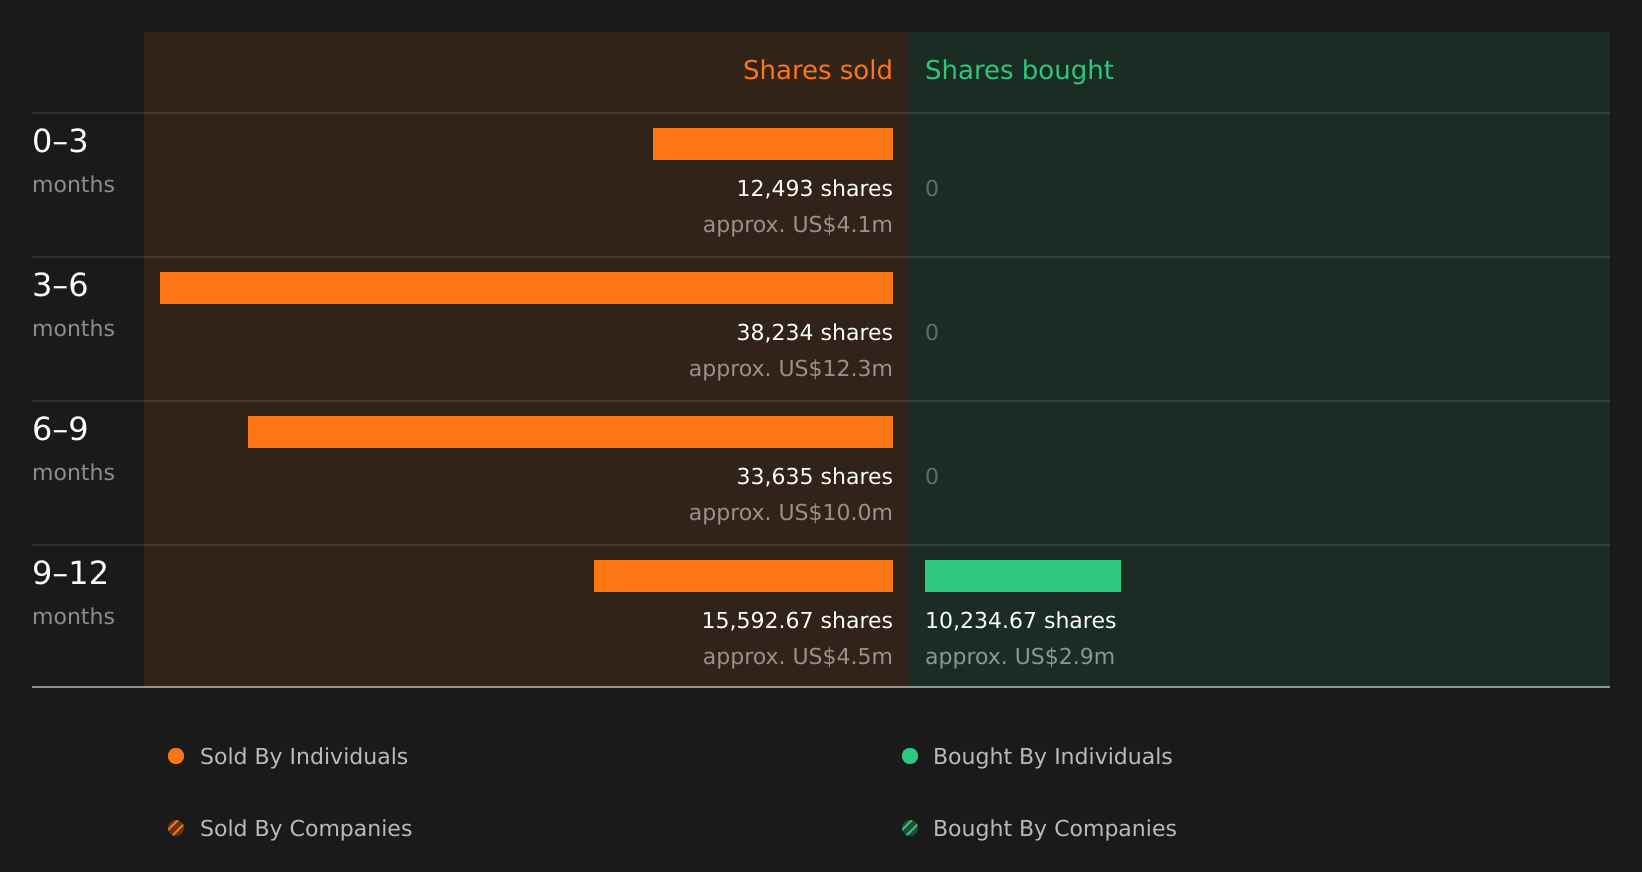Toggle the Bought By Companies legend label
1642x872 pixels.
tap(1054, 829)
